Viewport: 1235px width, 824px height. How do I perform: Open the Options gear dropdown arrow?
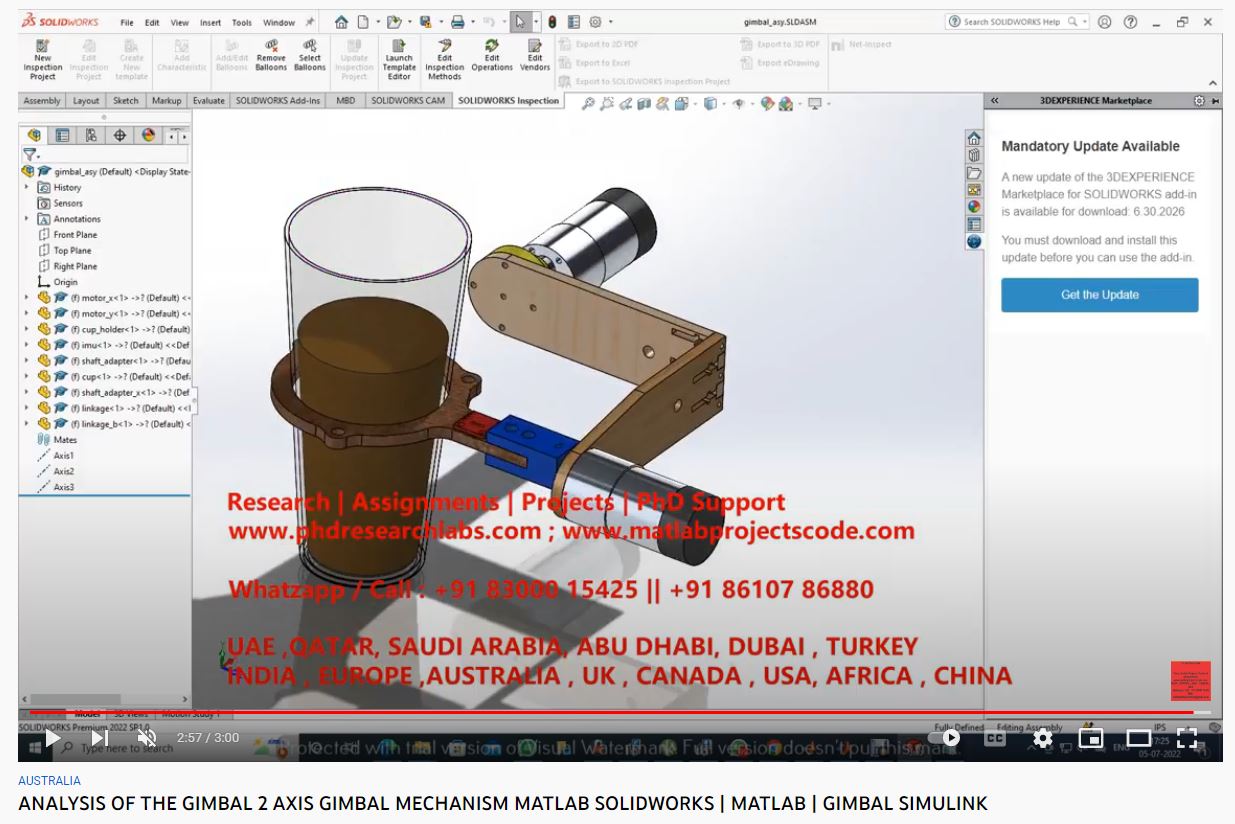(x=610, y=21)
